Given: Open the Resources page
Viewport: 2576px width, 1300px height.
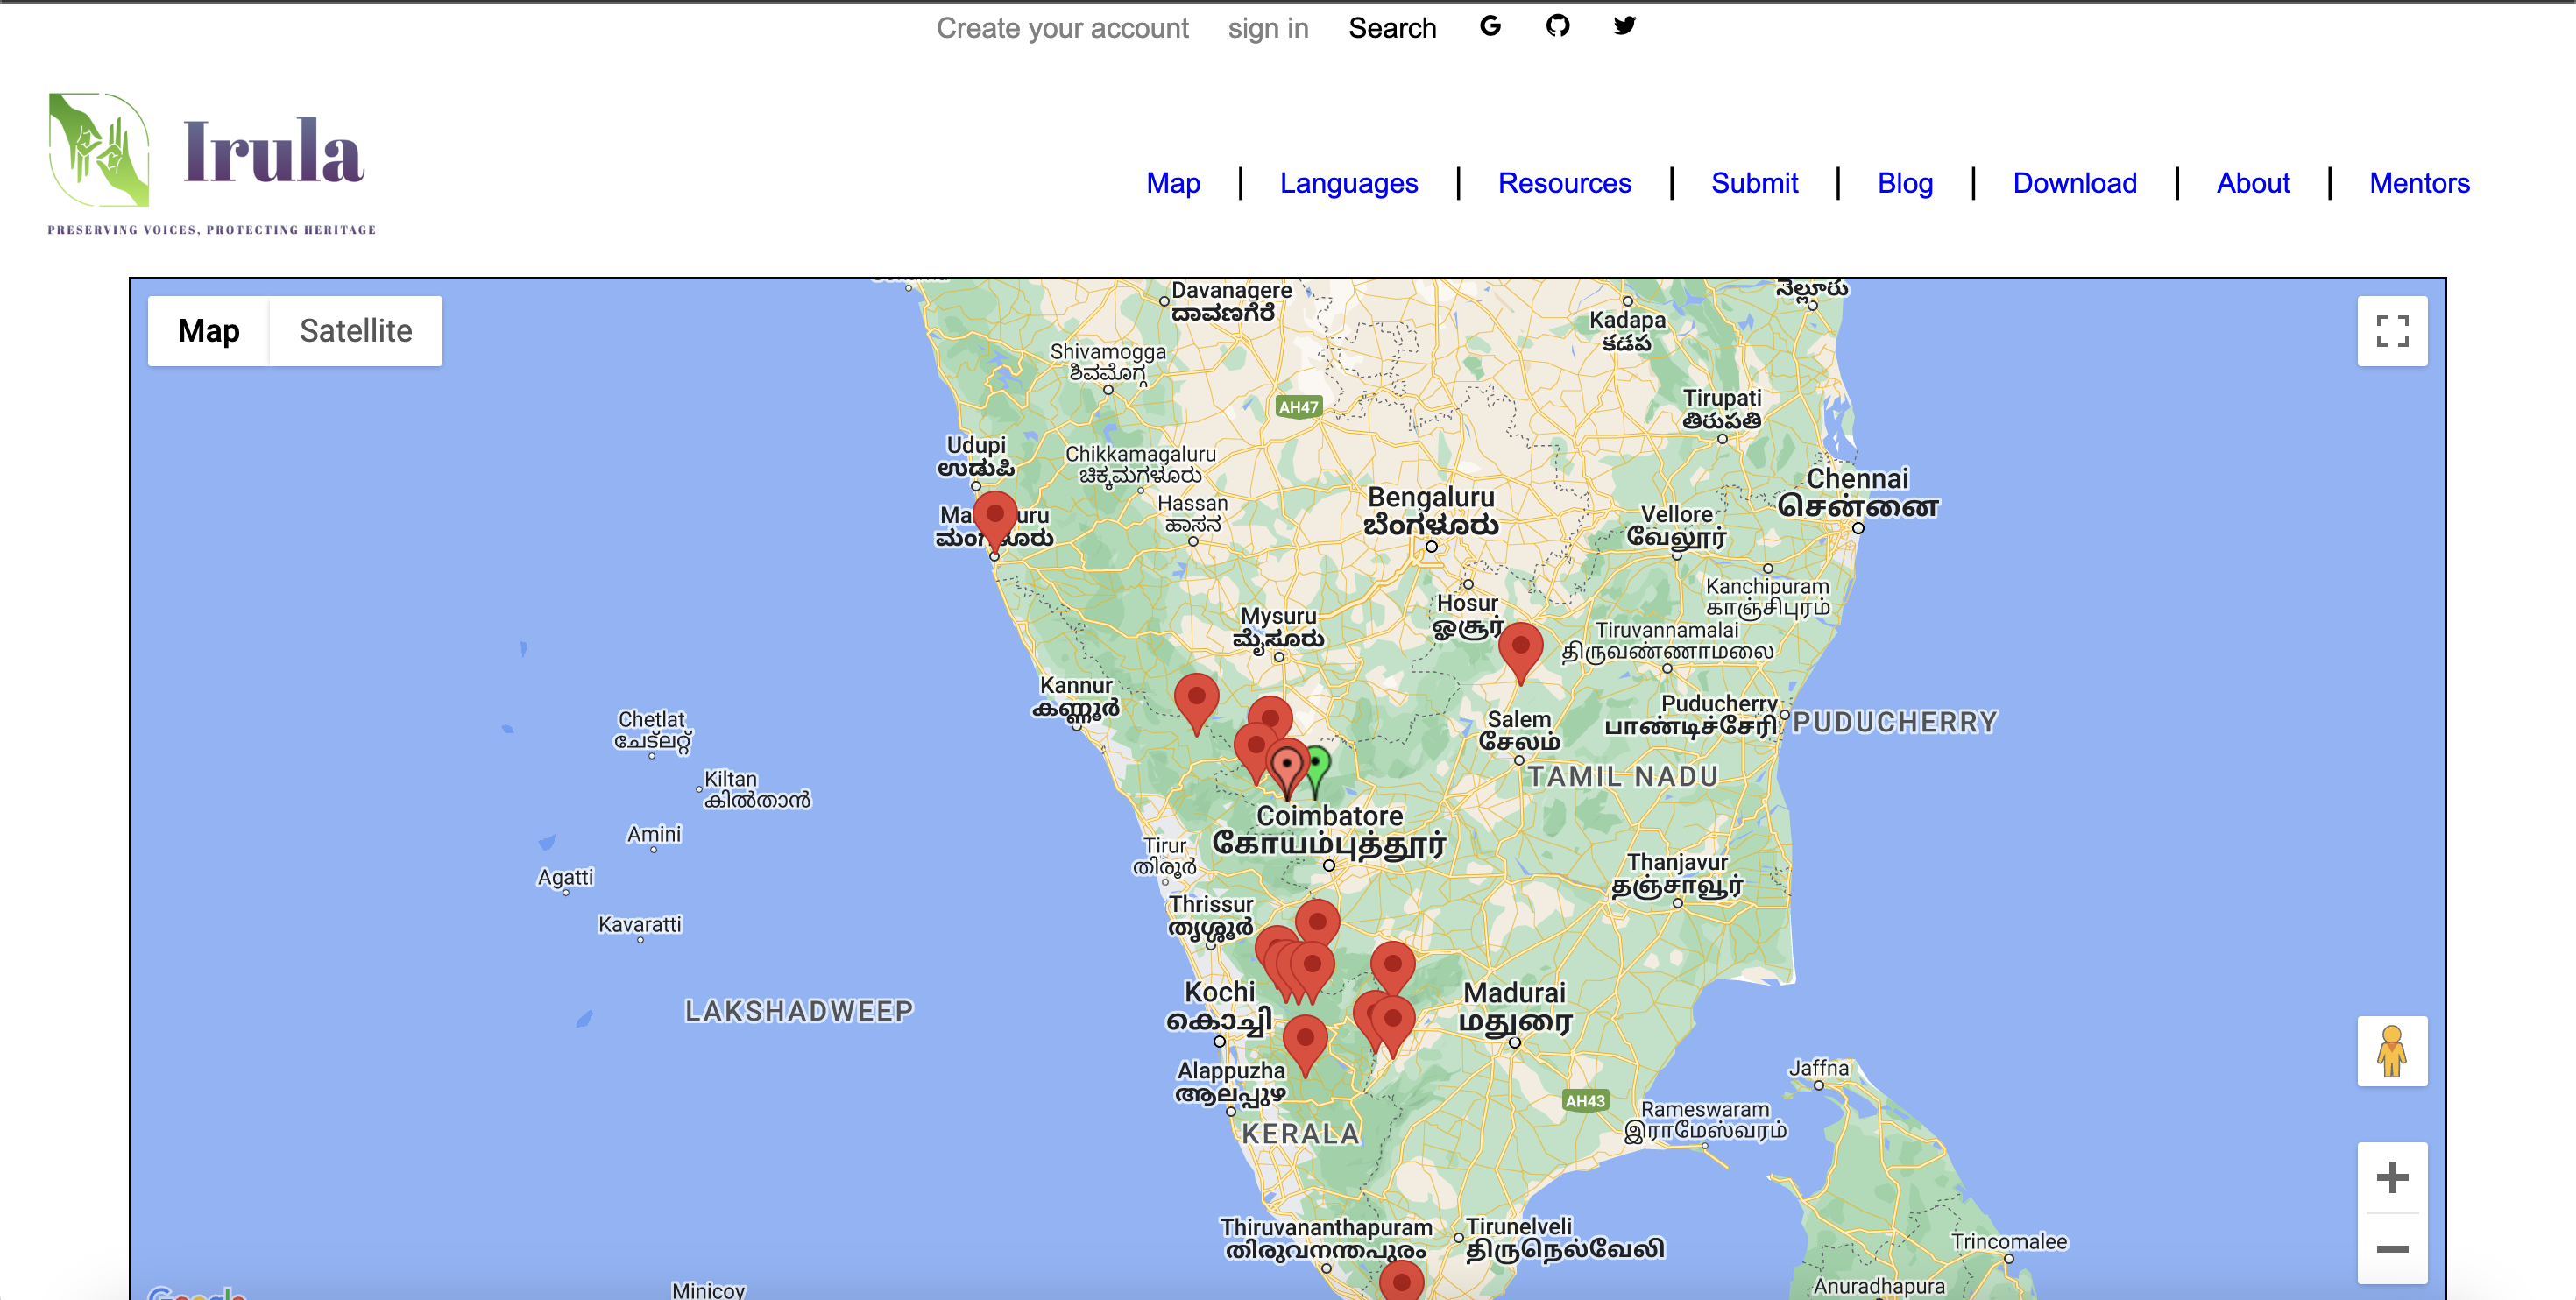Looking at the screenshot, I should point(1564,183).
